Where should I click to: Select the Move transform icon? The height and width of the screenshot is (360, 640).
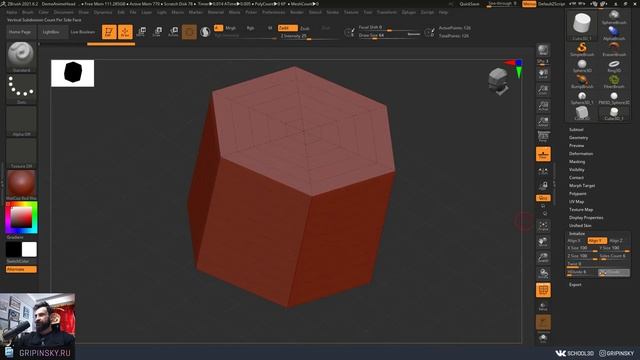(x=141, y=32)
